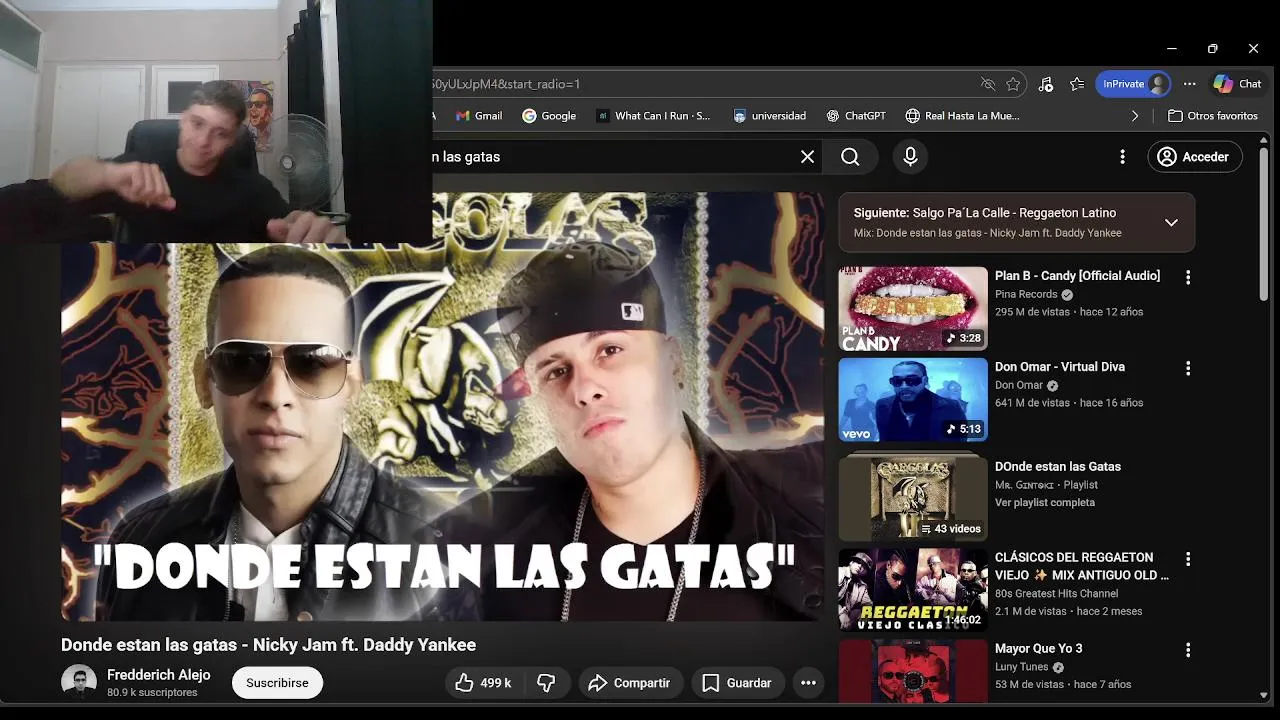Open Plan B - Candy [Official Audio] title
1280x720 pixels.
point(1077,276)
